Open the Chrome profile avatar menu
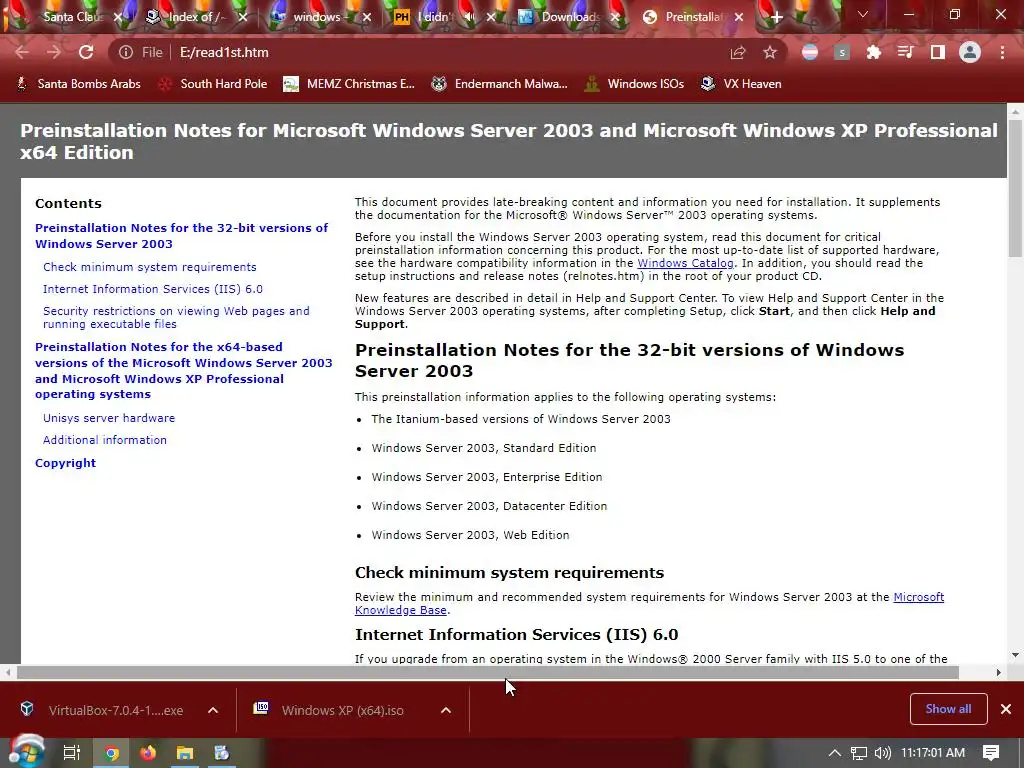The image size is (1024, 768). [x=970, y=52]
